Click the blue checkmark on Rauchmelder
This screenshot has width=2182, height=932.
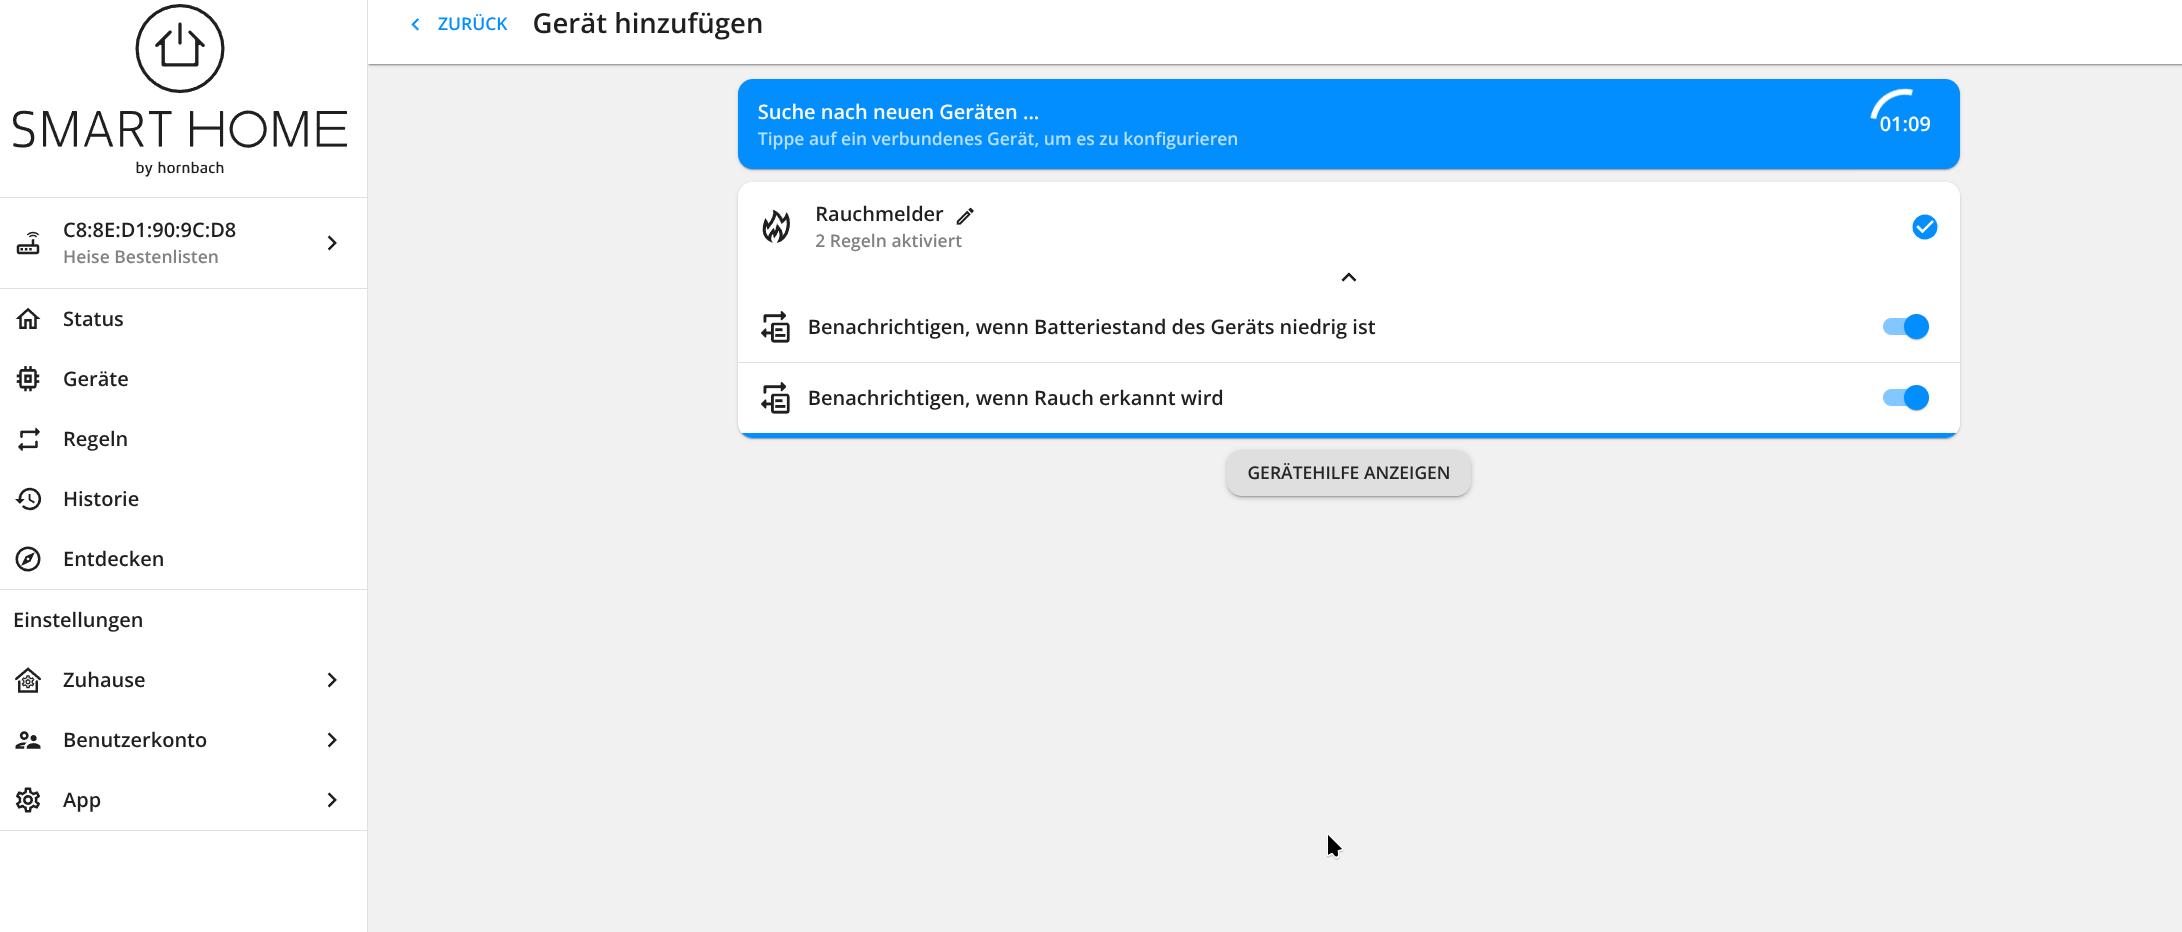pyautogui.click(x=1924, y=227)
